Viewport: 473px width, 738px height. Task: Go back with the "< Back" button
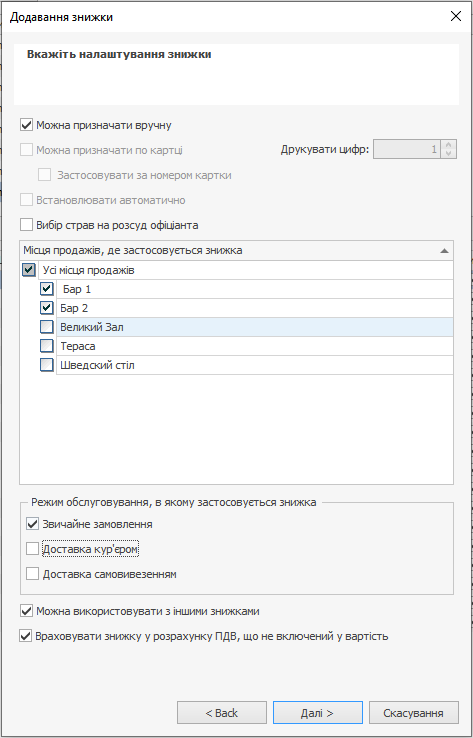click(222, 713)
